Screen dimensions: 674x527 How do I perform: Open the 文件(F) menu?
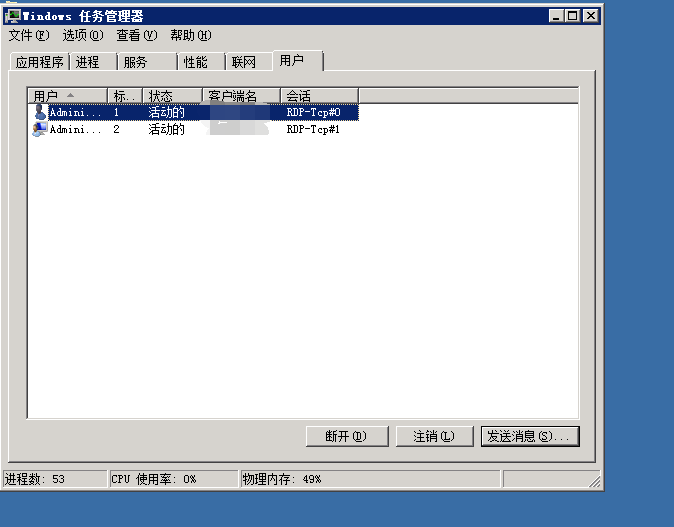tap(29, 35)
